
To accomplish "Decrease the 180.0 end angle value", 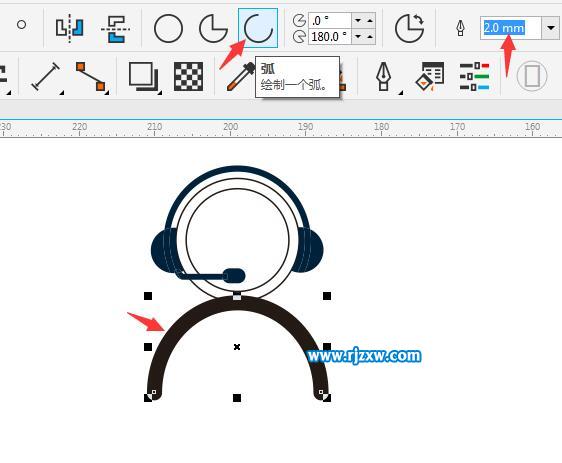I will click(x=357, y=36).
